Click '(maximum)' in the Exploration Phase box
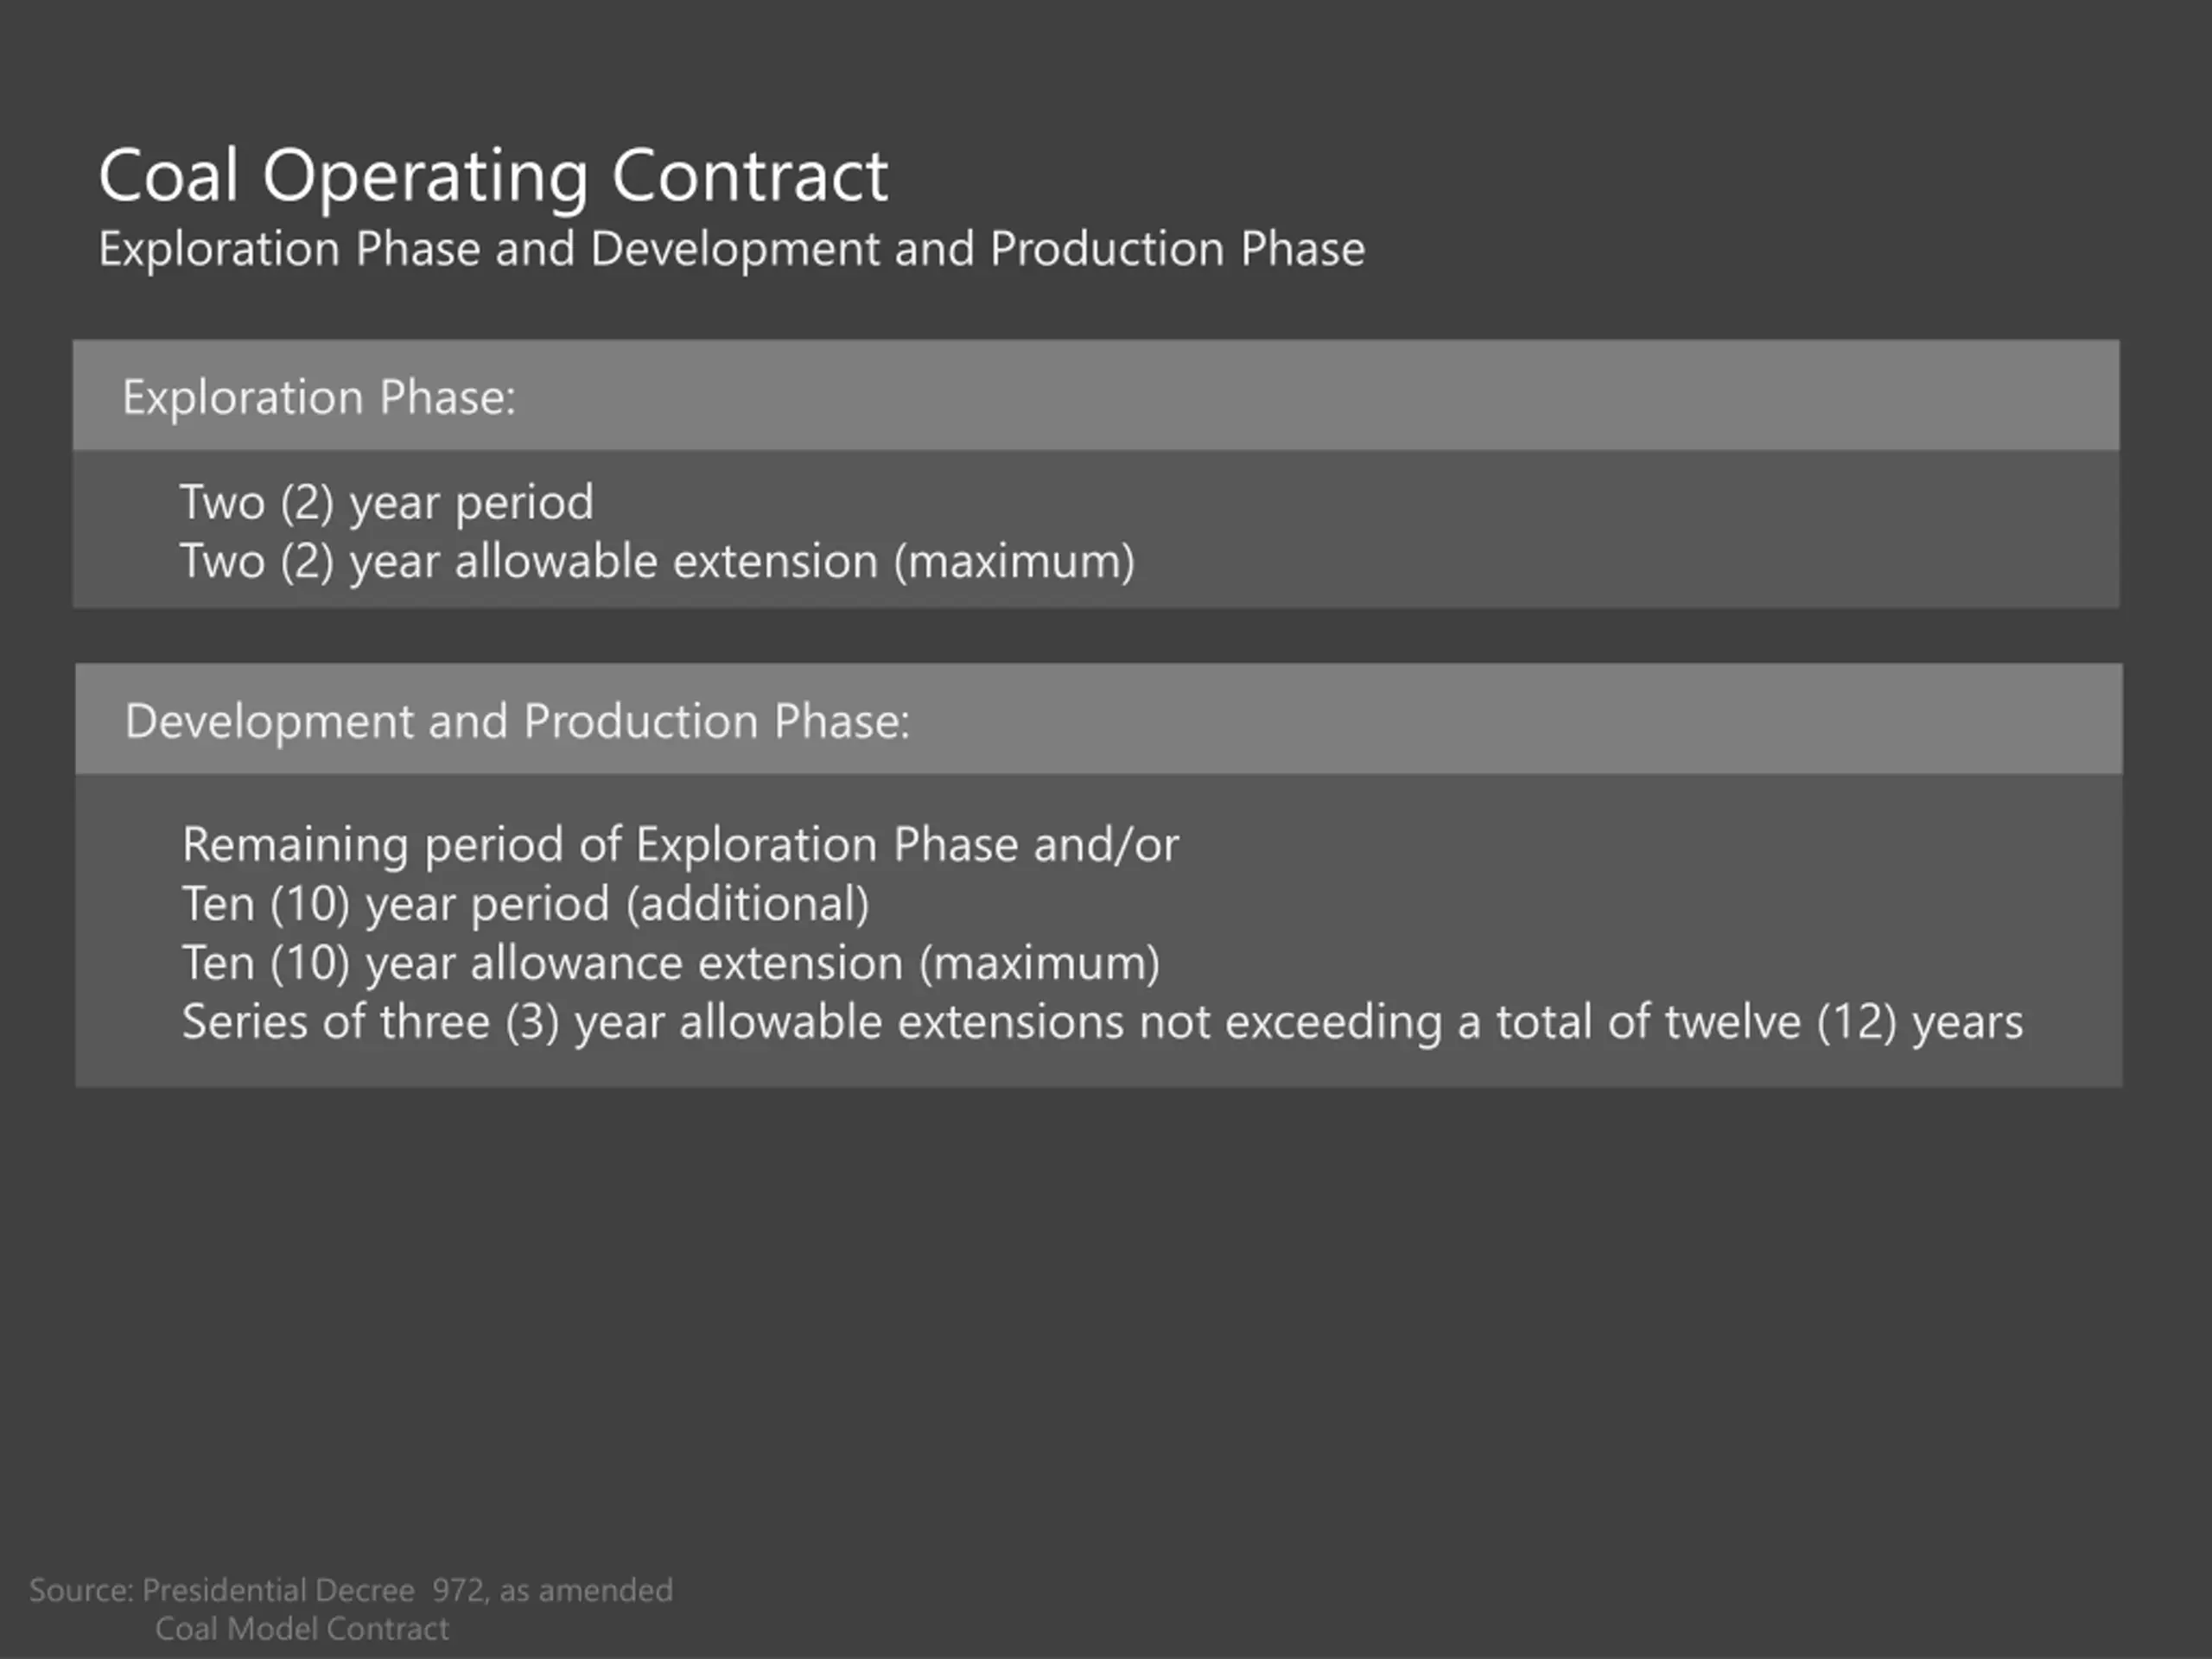 click(x=1014, y=562)
